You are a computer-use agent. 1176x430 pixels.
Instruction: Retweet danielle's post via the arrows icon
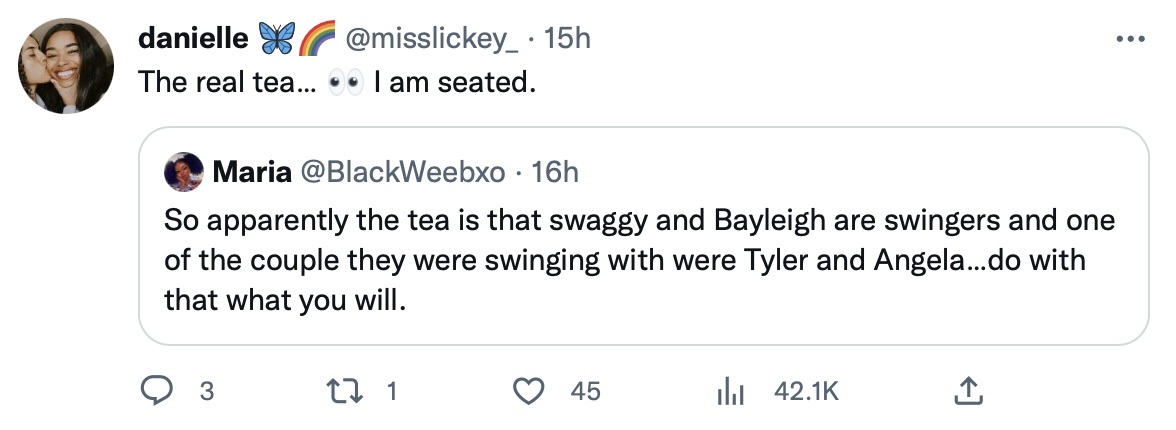[345, 392]
